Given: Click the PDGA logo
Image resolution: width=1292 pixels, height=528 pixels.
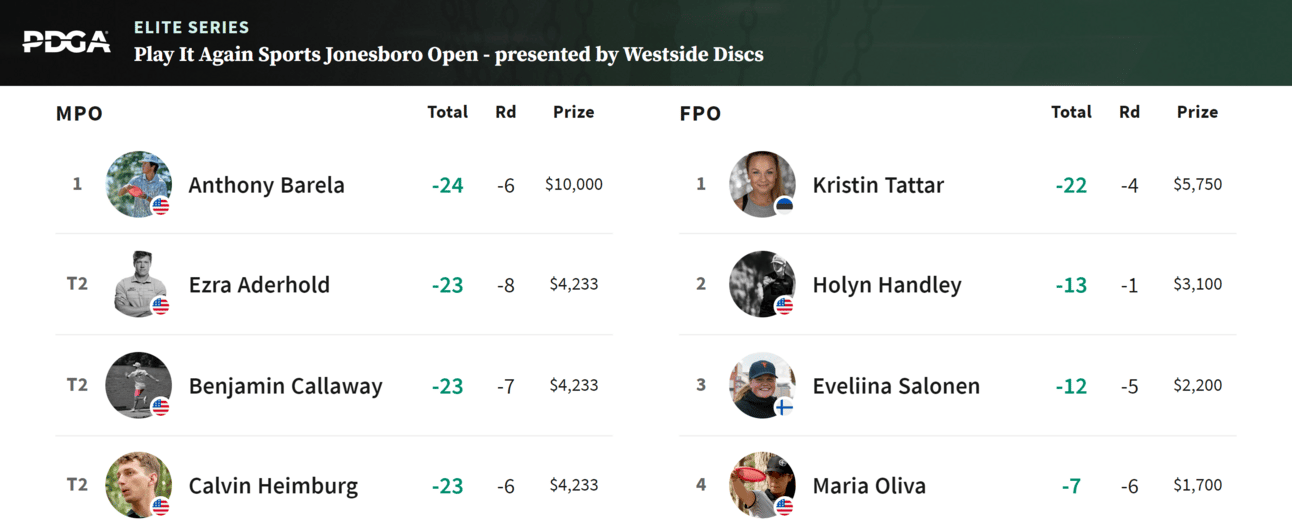Looking at the screenshot, I should coord(67,42).
